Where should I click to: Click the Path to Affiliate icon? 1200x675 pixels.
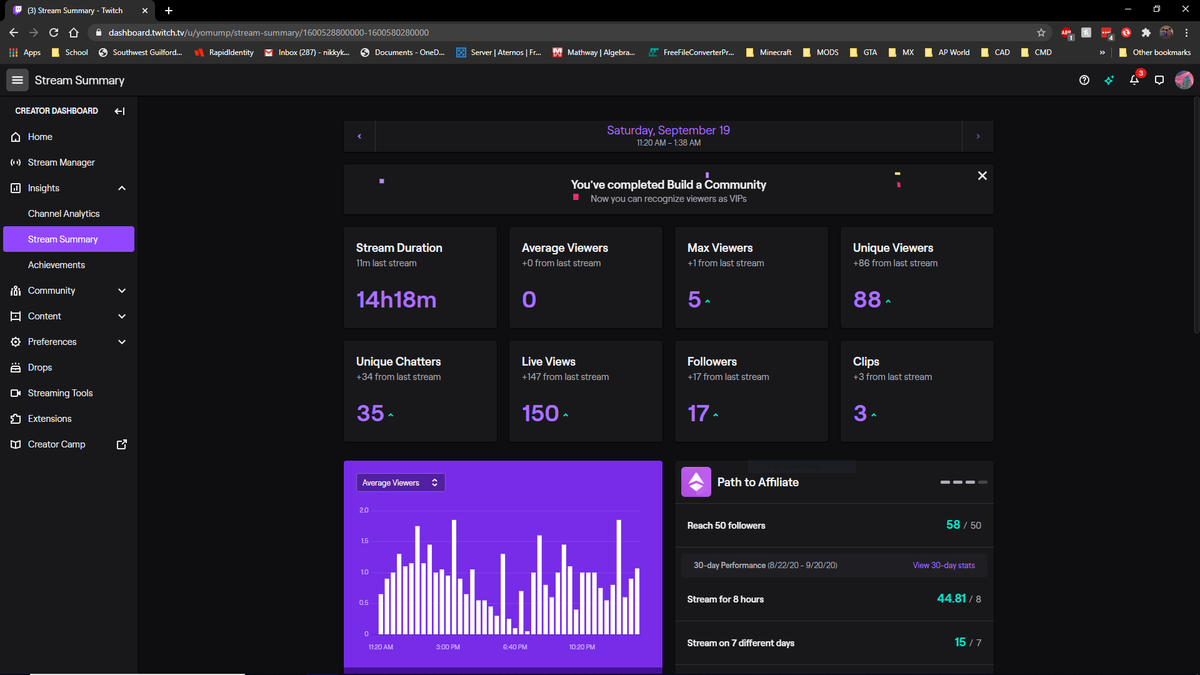696,482
